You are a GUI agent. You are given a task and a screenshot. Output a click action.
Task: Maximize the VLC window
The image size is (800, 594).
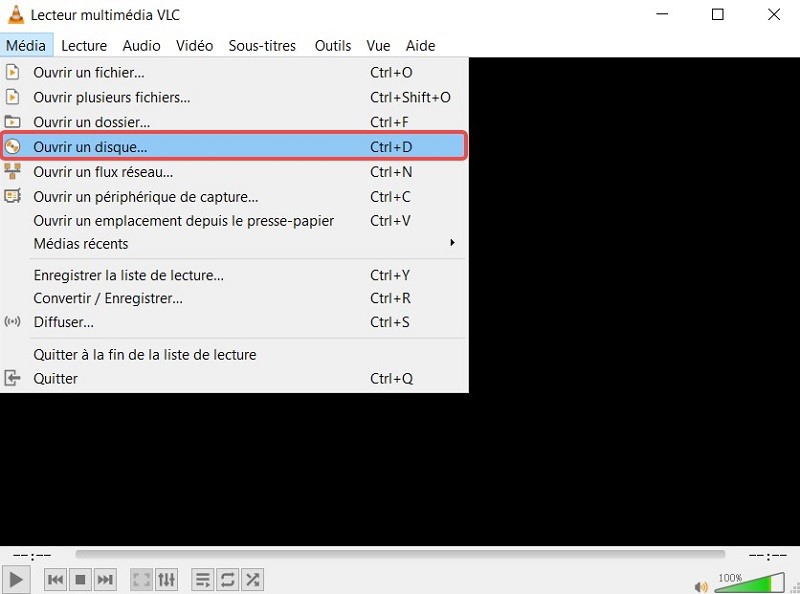click(717, 14)
